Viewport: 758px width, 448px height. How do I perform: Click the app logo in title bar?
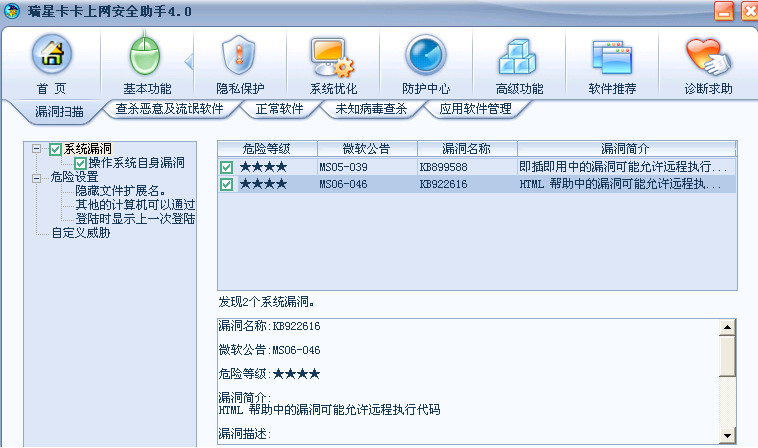pyautogui.click(x=12, y=11)
